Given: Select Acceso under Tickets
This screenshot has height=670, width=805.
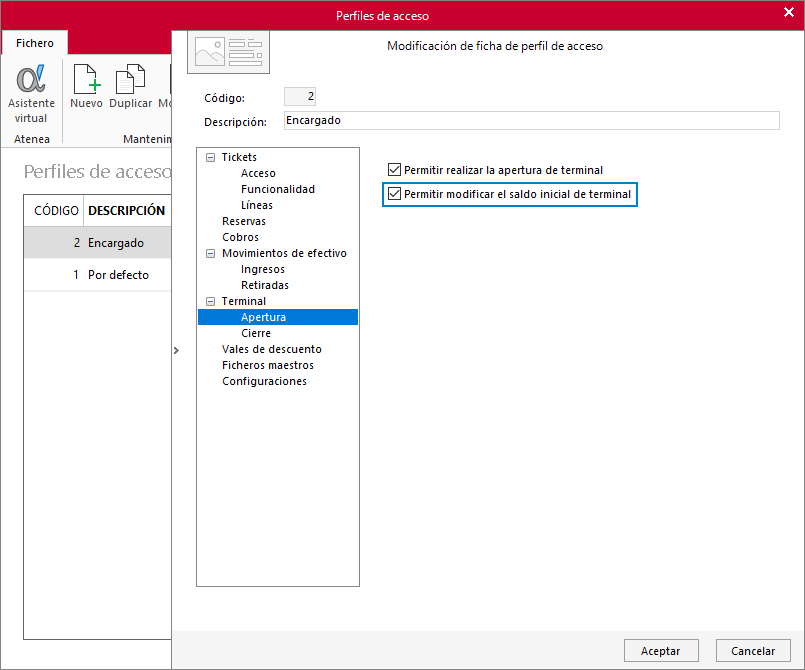Looking at the screenshot, I should click(x=258, y=174).
